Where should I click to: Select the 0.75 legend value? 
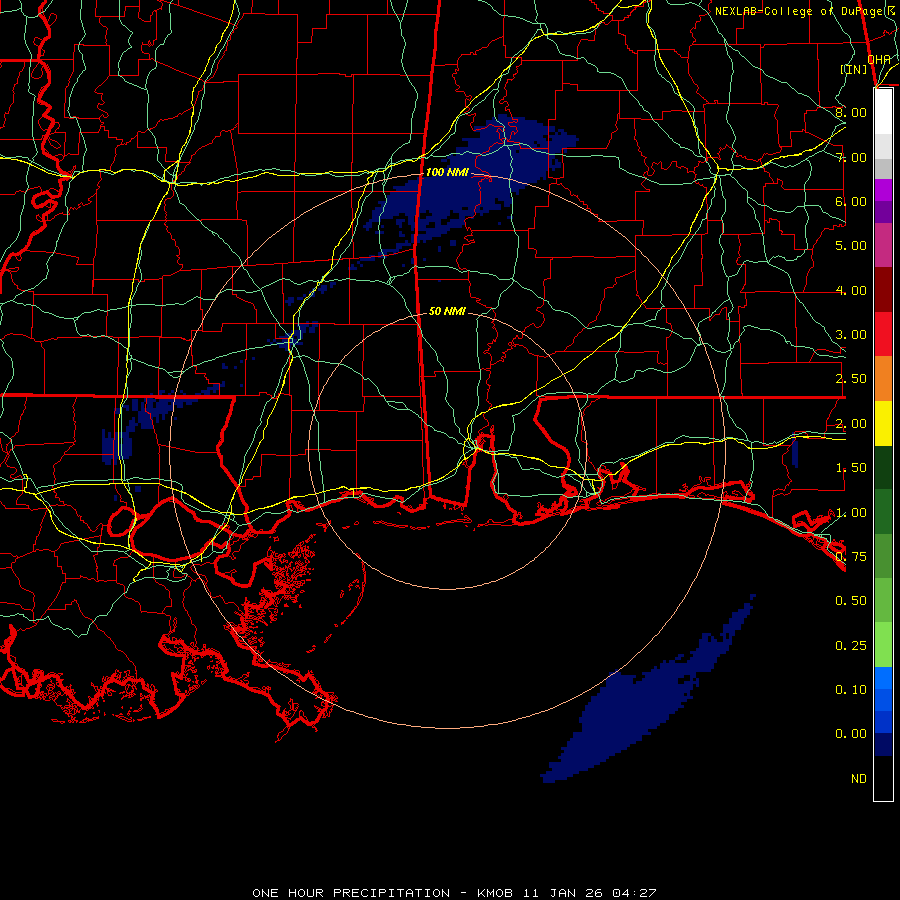coord(851,557)
